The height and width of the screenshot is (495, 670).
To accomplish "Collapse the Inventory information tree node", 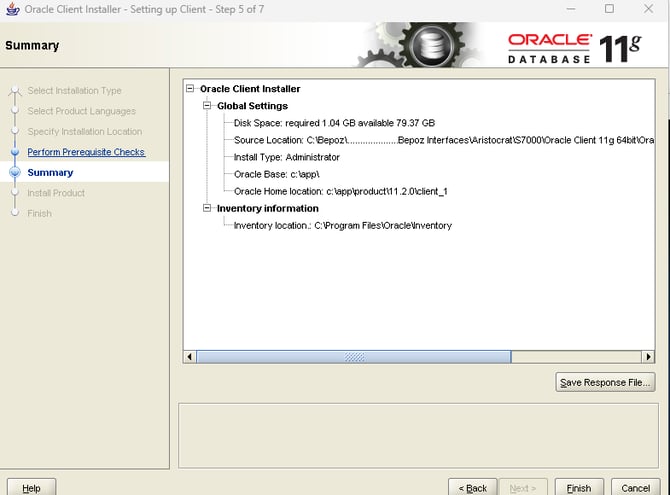I will click(207, 209).
